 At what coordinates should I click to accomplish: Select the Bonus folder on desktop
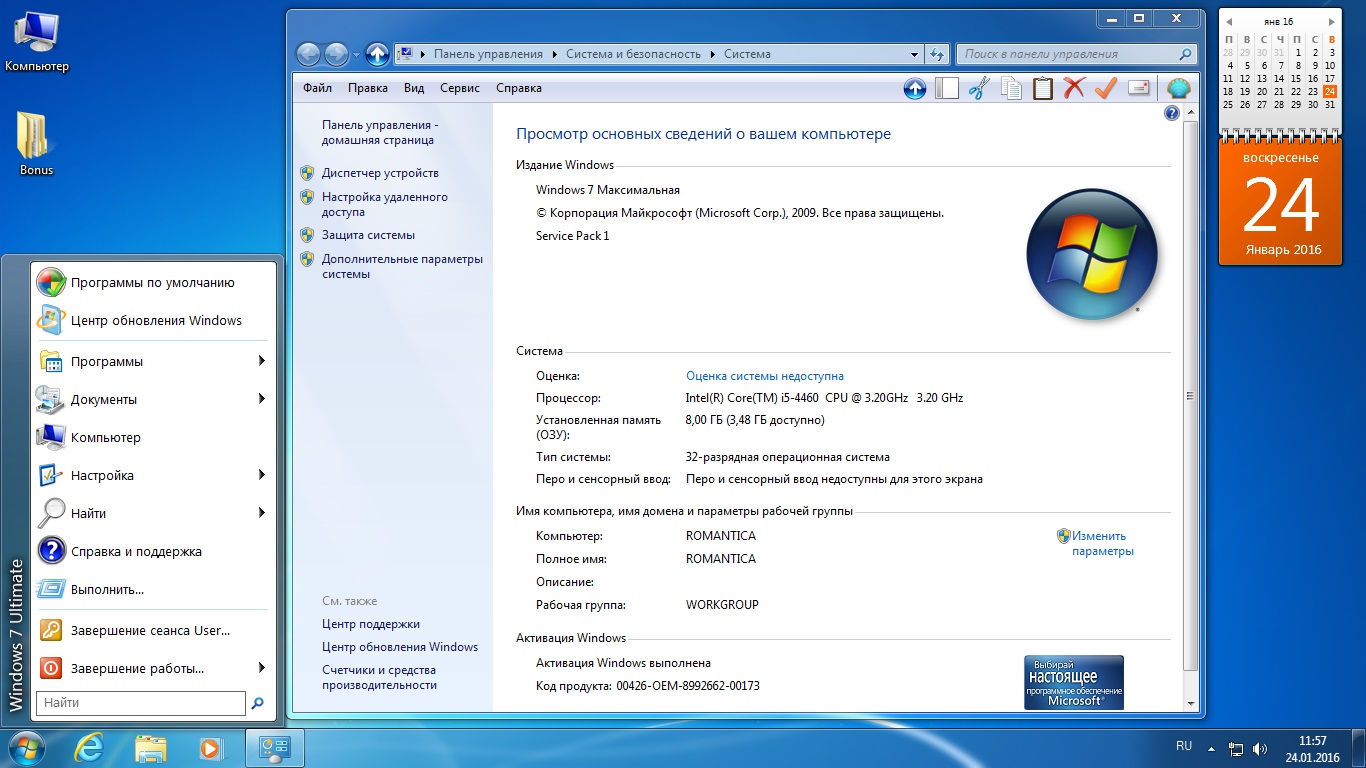pos(36,144)
